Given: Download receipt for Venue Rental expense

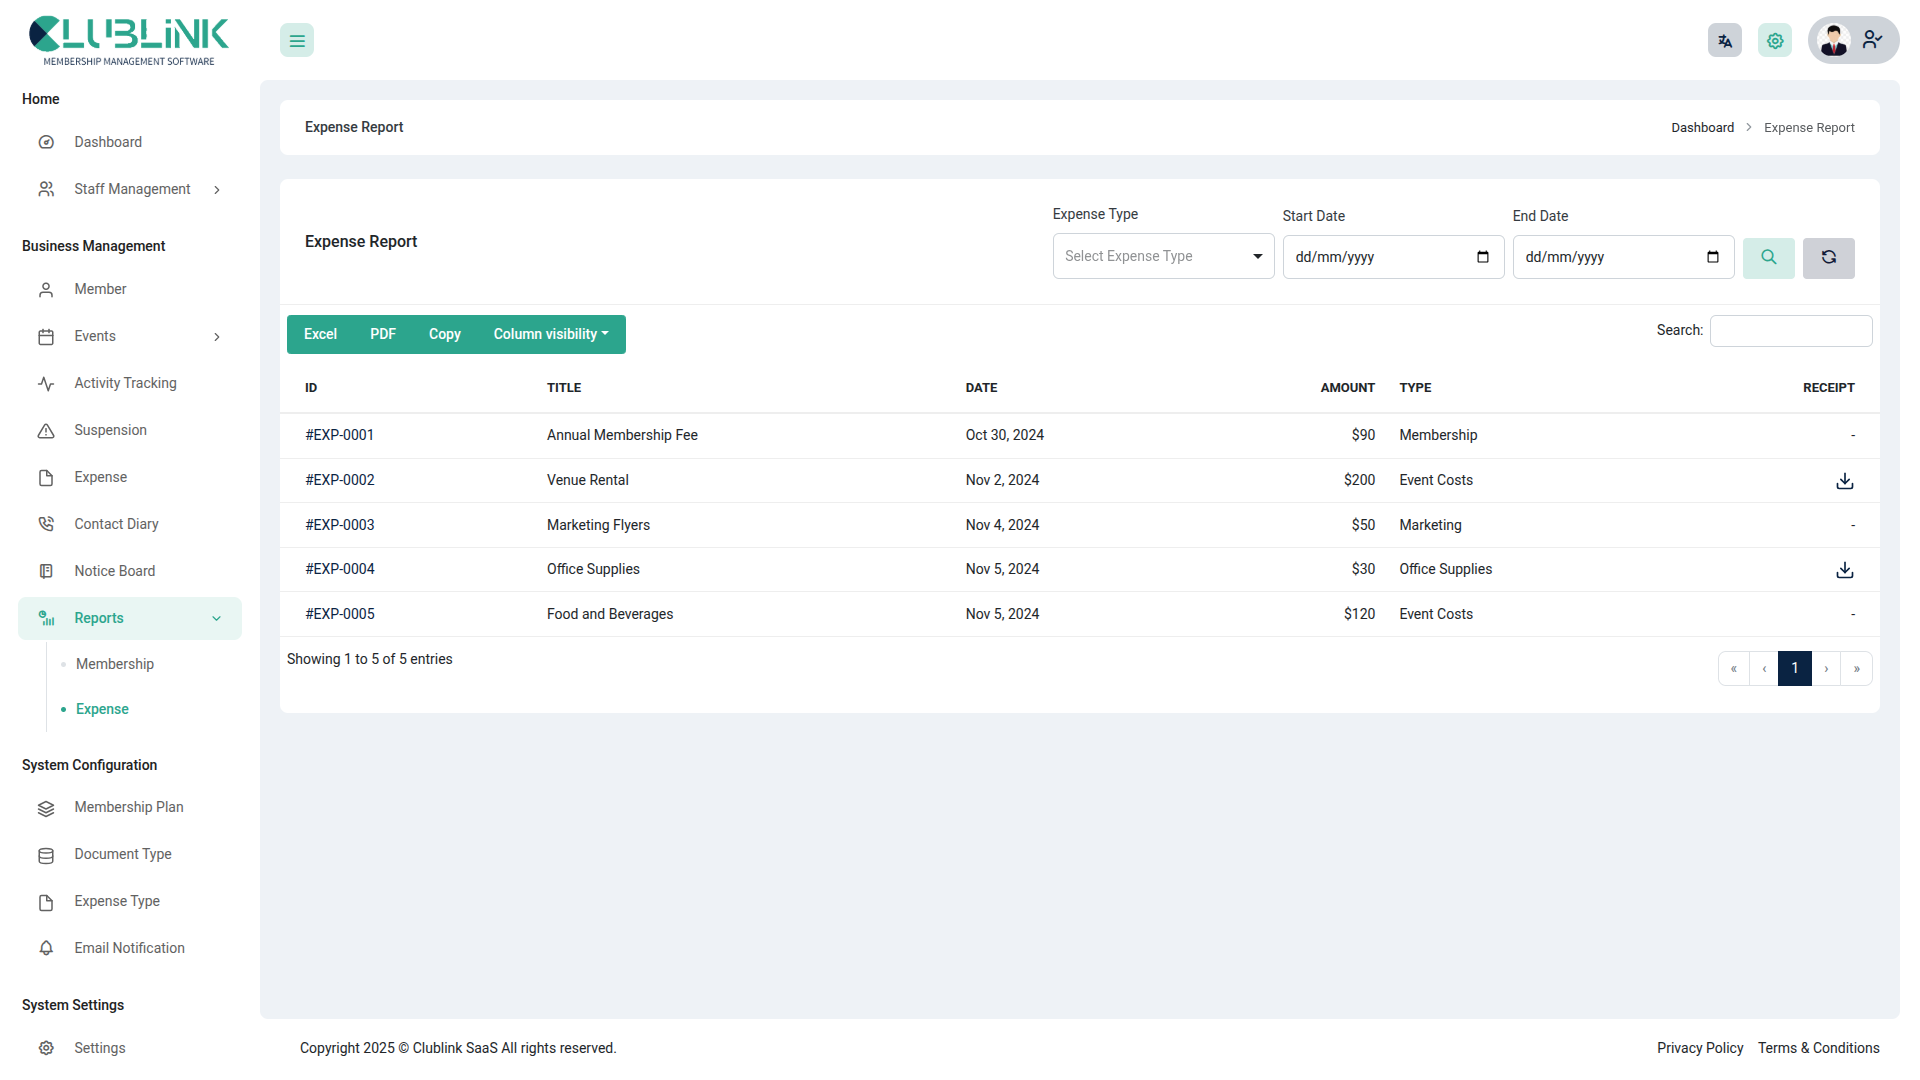Looking at the screenshot, I should click(x=1845, y=481).
